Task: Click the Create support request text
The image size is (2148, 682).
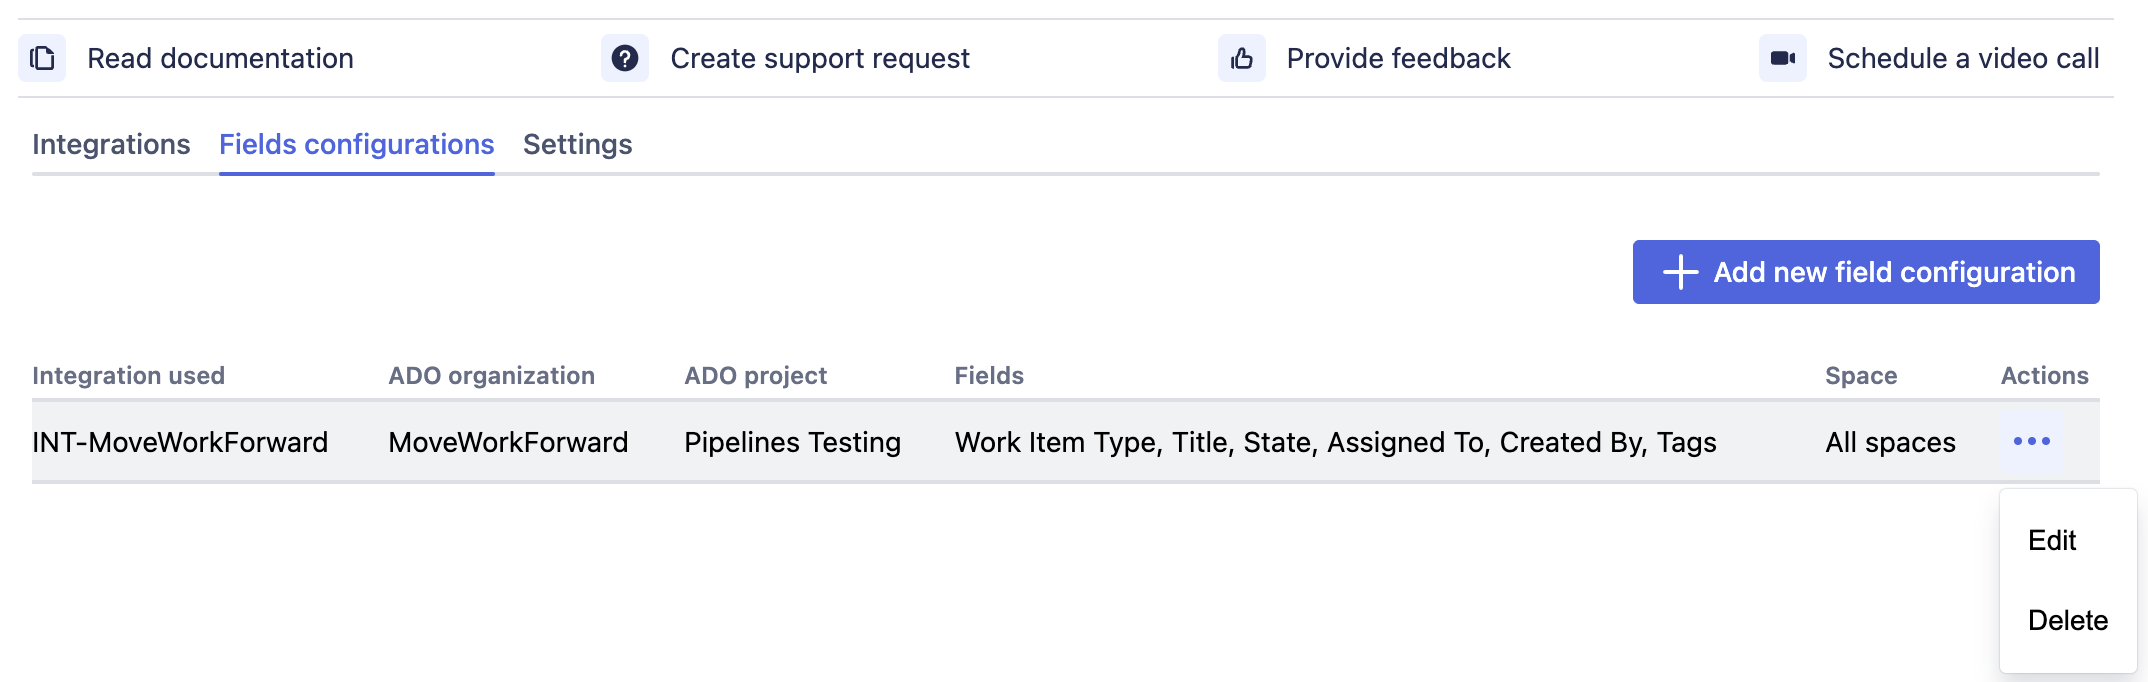Action: [x=820, y=59]
